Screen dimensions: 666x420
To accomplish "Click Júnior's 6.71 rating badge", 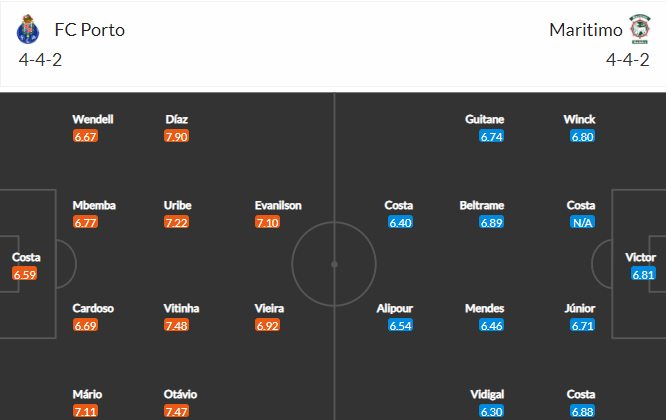I will (582, 326).
